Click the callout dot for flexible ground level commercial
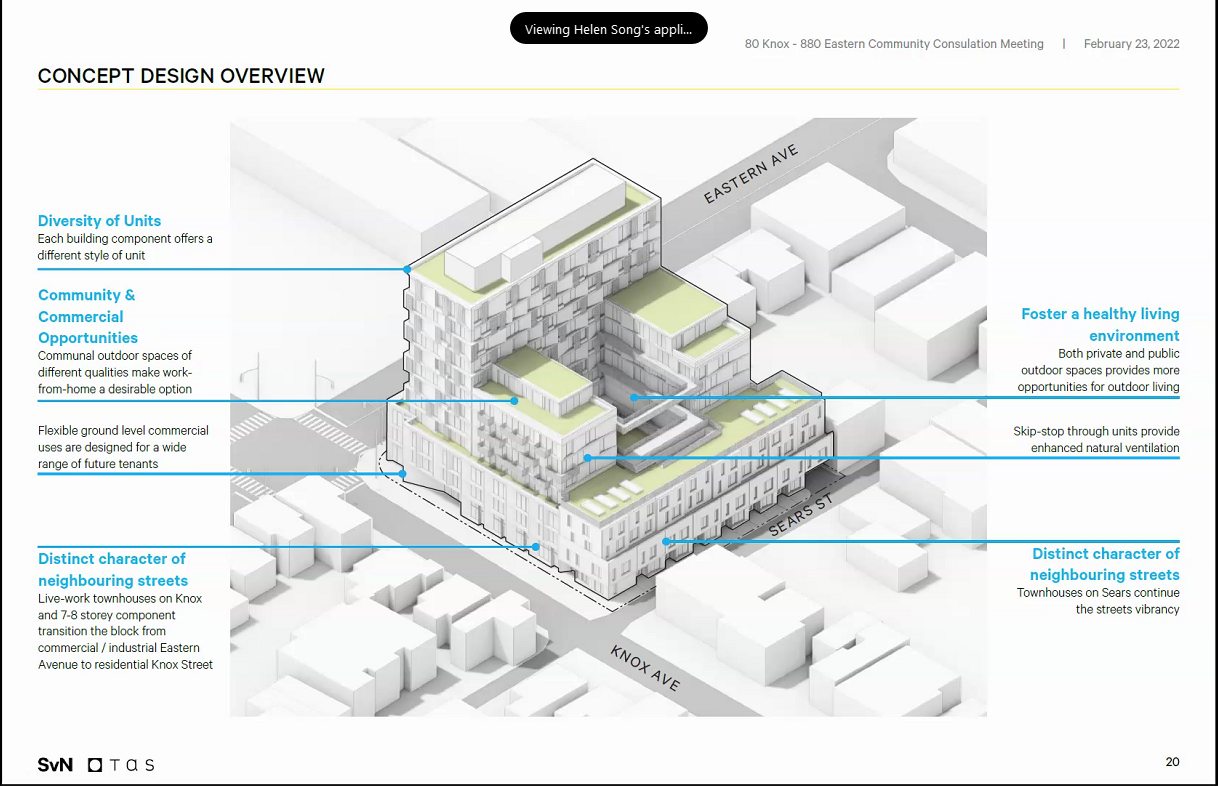The image size is (1218, 786). pyautogui.click(x=403, y=473)
